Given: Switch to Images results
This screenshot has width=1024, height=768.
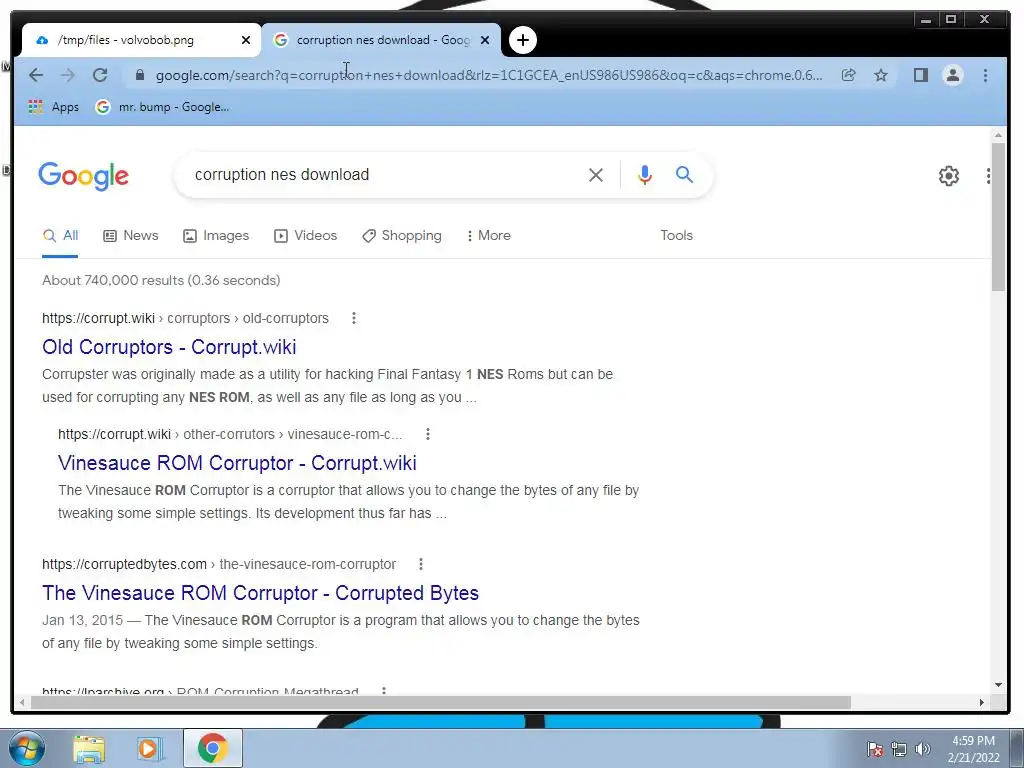Looking at the screenshot, I should click(x=216, y=236).
